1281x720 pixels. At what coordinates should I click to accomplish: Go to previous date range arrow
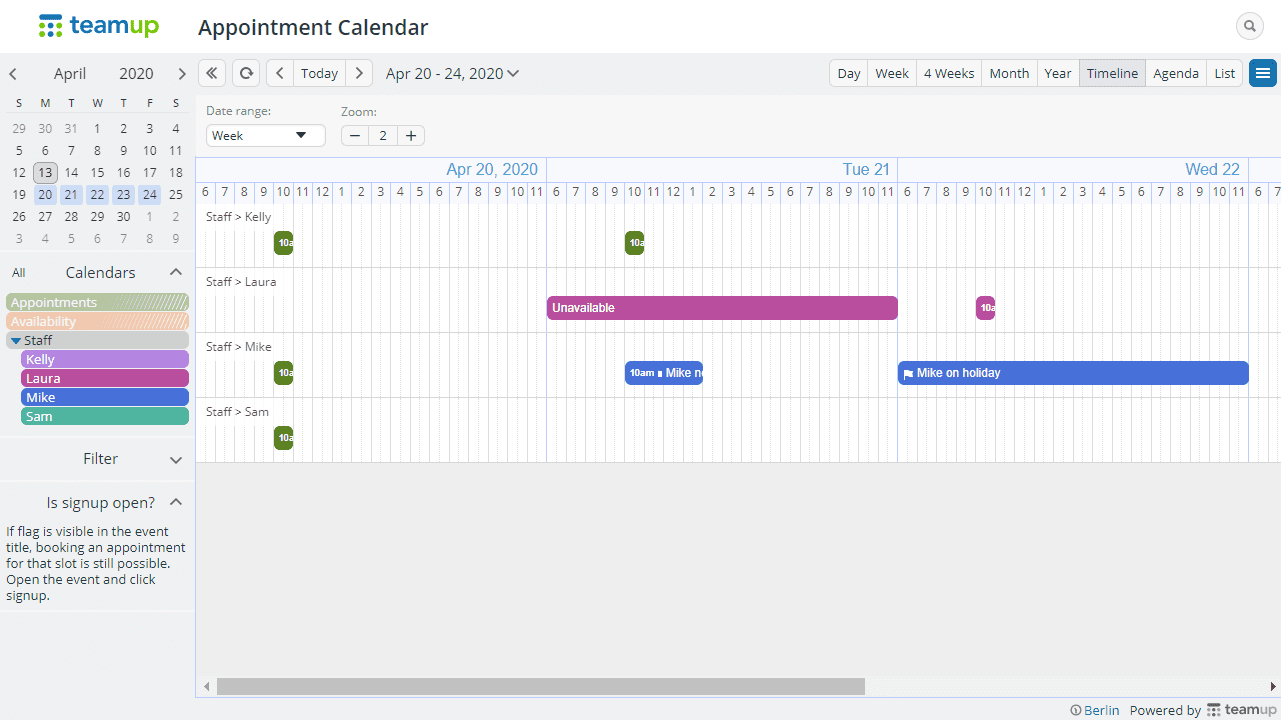click(x=280, y=73)
